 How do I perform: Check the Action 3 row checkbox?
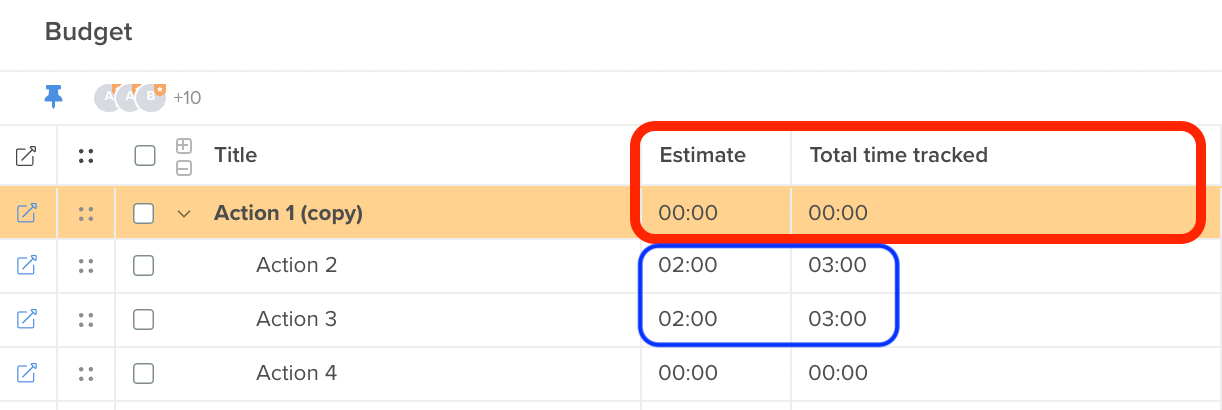pyautogui.click(x=144, y=319)
